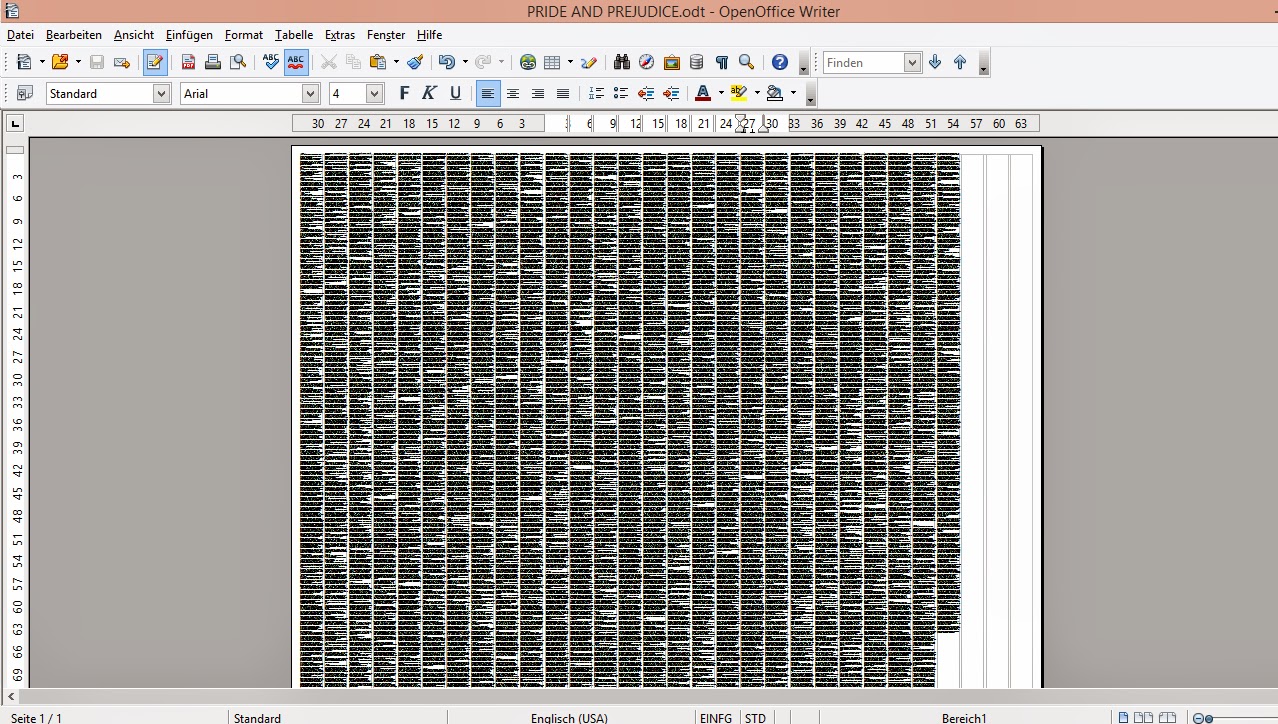
Task: Click the Align Right icon
Action: click(538, 93)
